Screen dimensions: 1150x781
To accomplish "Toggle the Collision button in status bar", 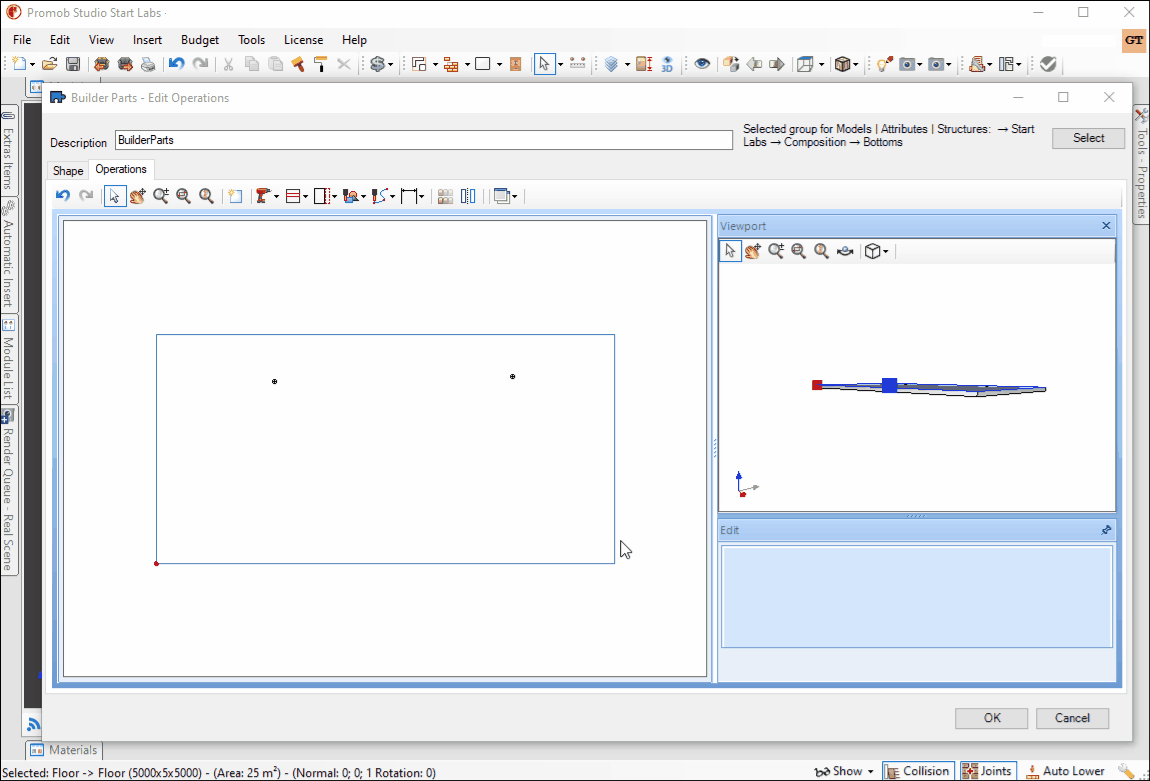I will click(917, 771).
